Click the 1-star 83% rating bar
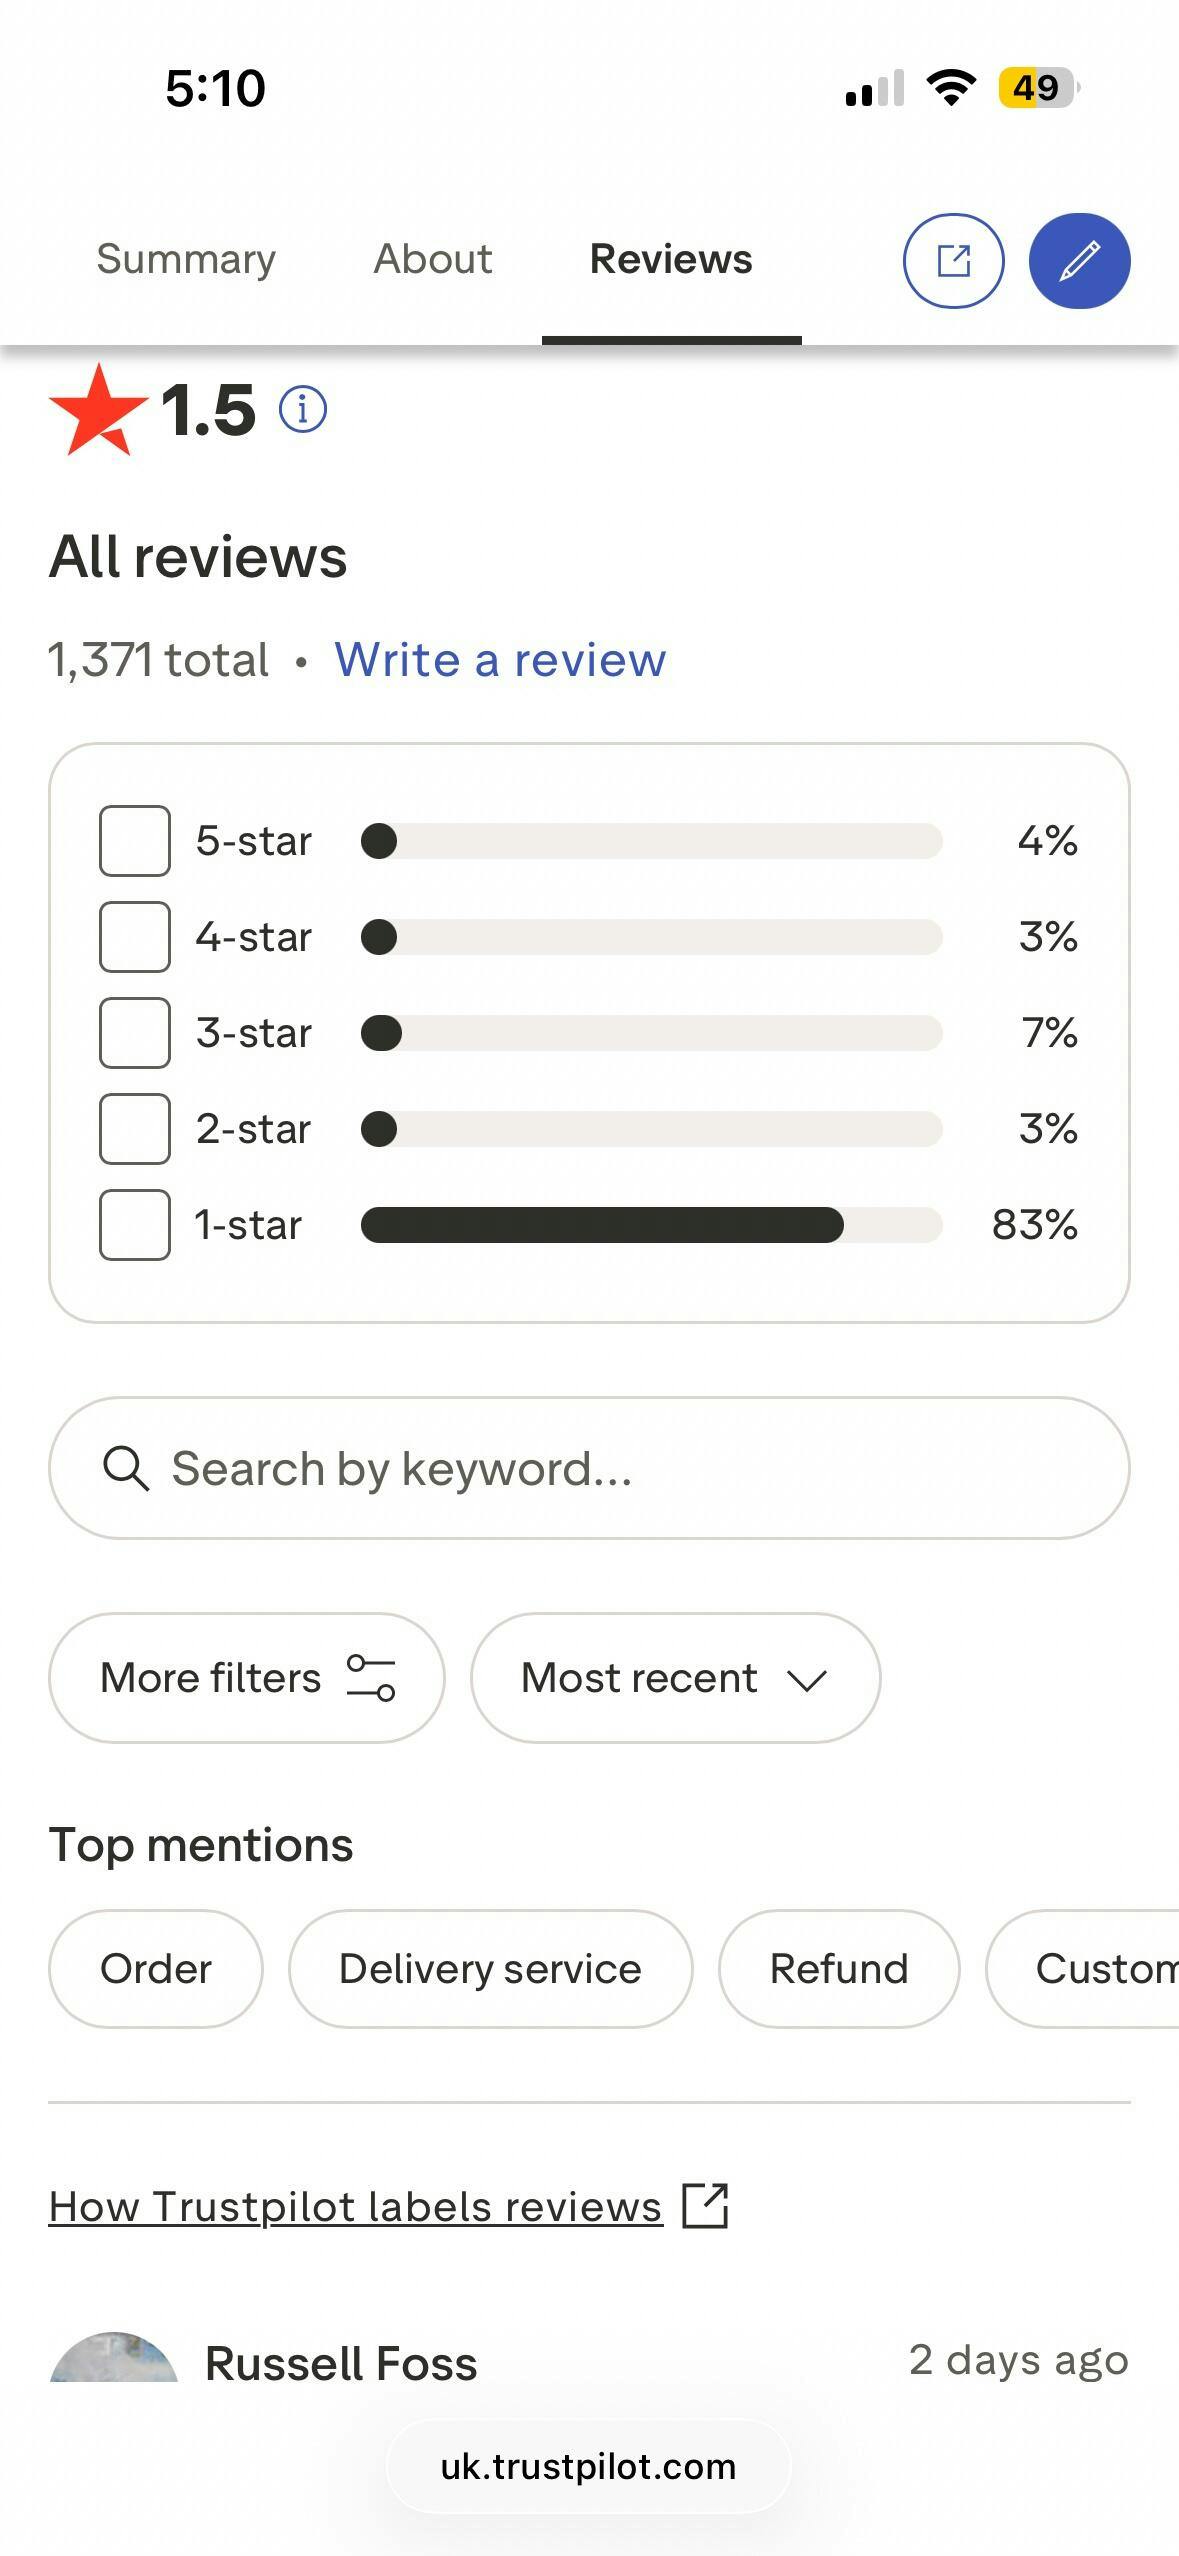Viewport: 1179px width, 2556px height. click(x=650, y=1225)
